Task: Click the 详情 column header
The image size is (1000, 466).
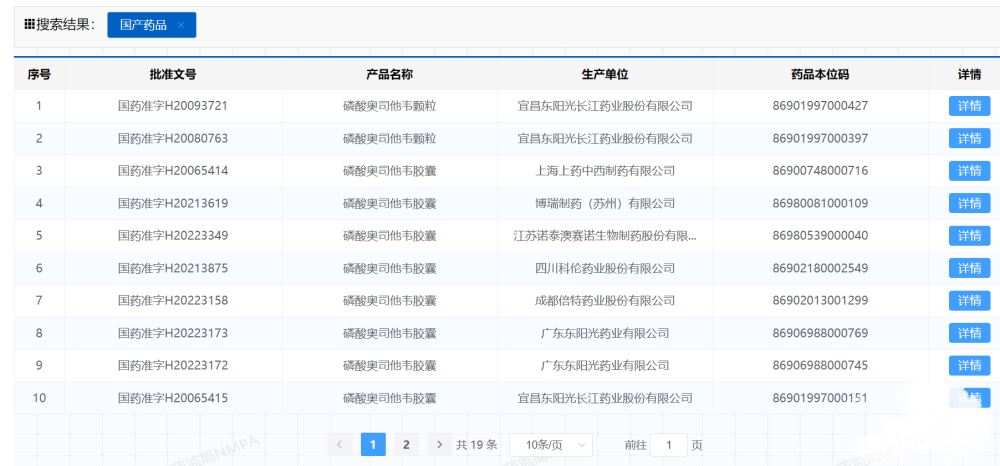Action: pyautogui.click(x=969, y=75)
